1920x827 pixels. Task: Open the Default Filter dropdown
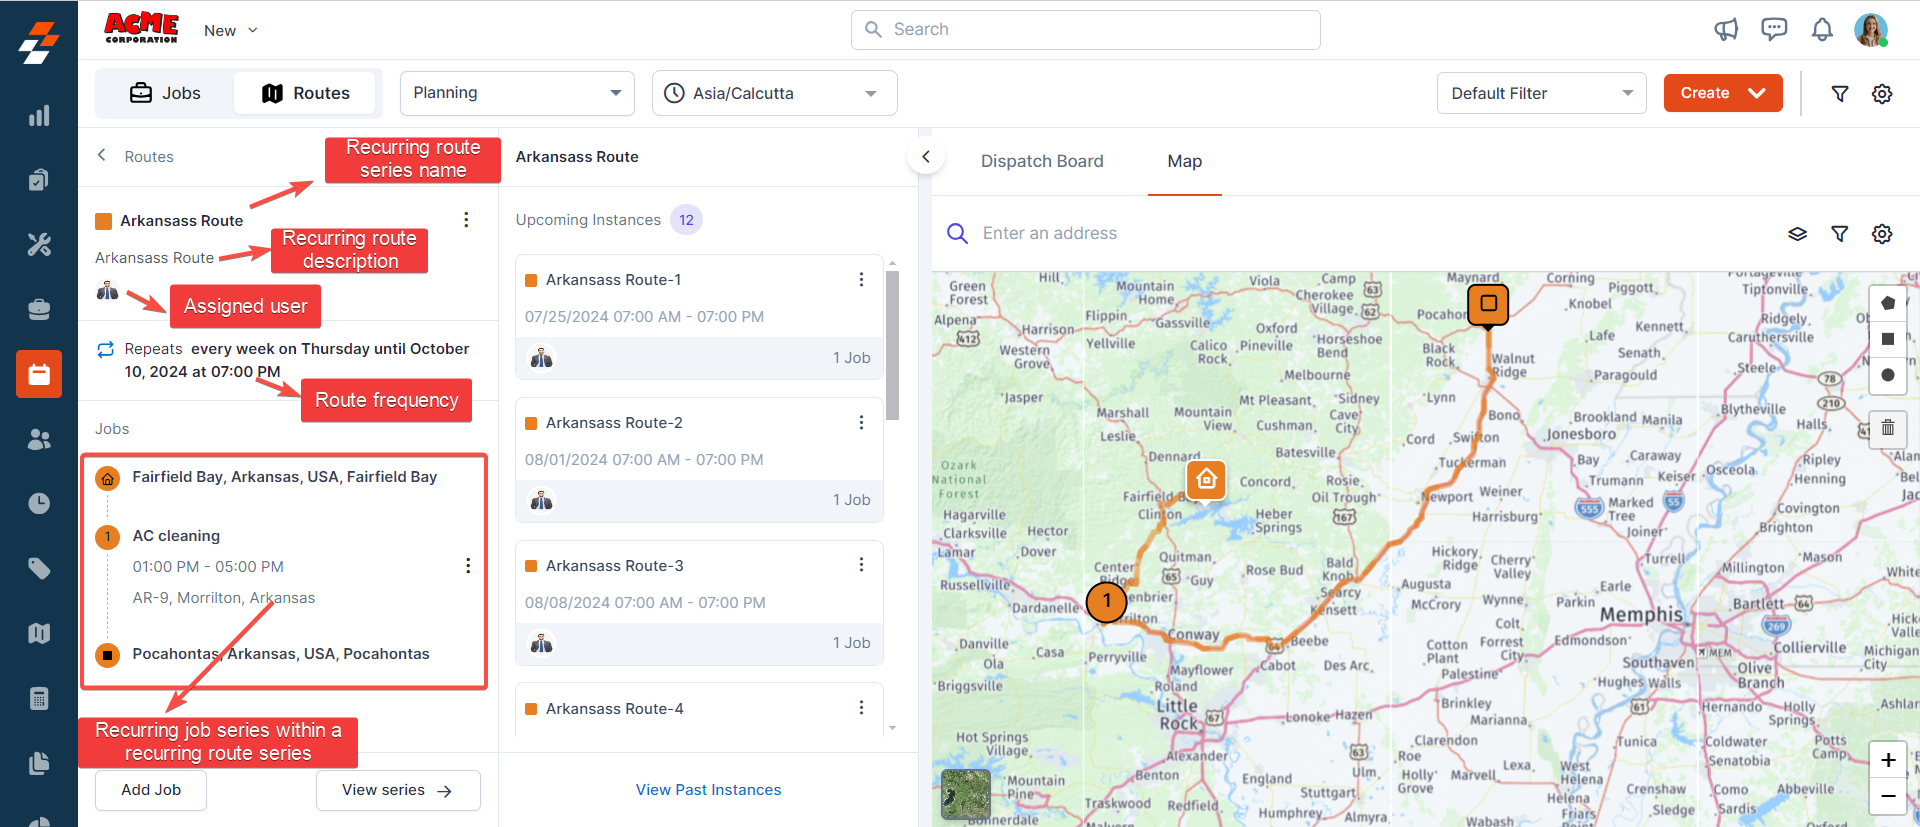(1541, 93)
